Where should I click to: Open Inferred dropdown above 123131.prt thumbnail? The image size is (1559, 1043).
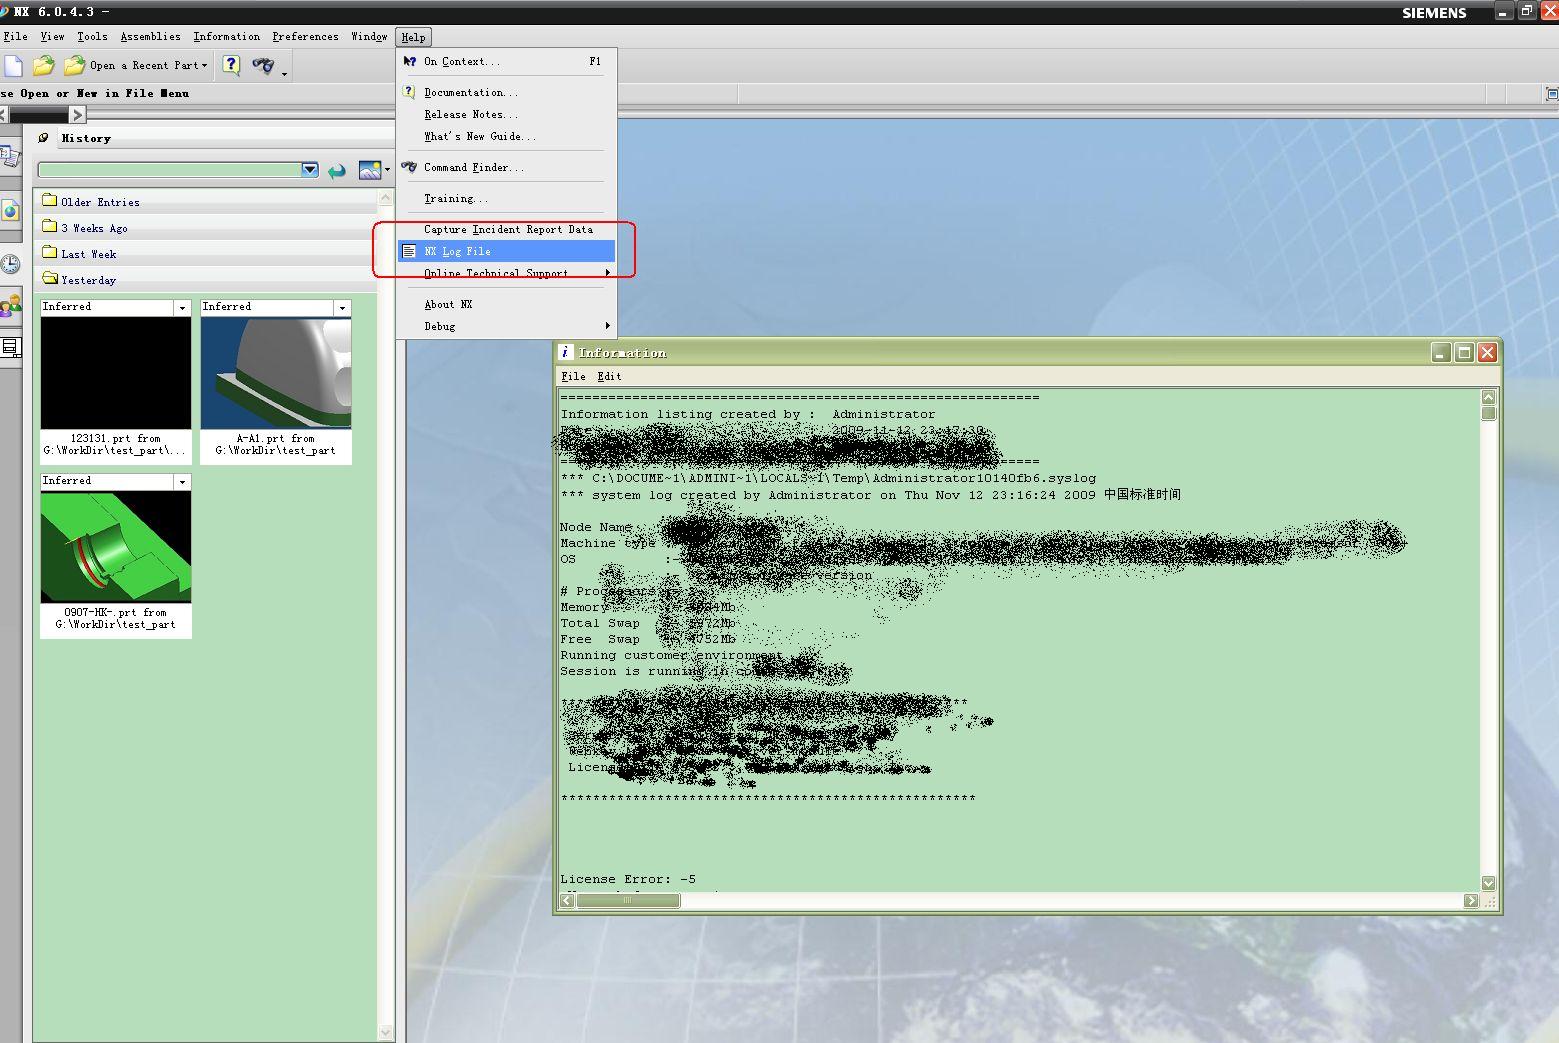tap(182, 308)
